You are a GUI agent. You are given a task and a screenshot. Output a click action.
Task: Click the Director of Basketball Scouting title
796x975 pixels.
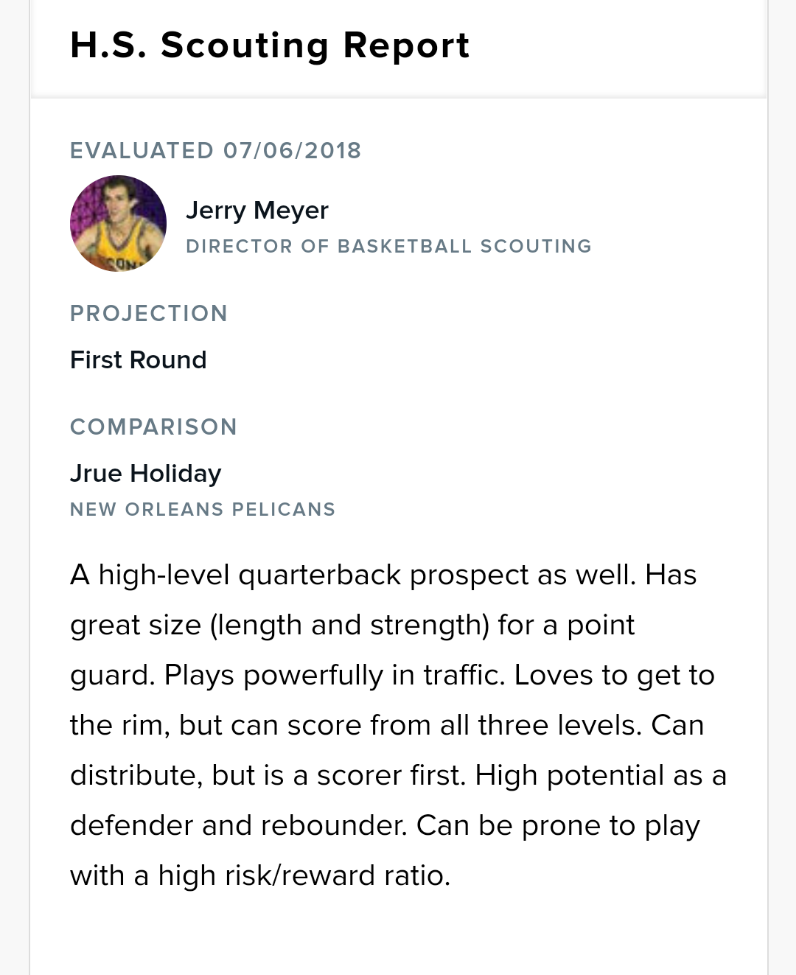[x=389, y=246]
